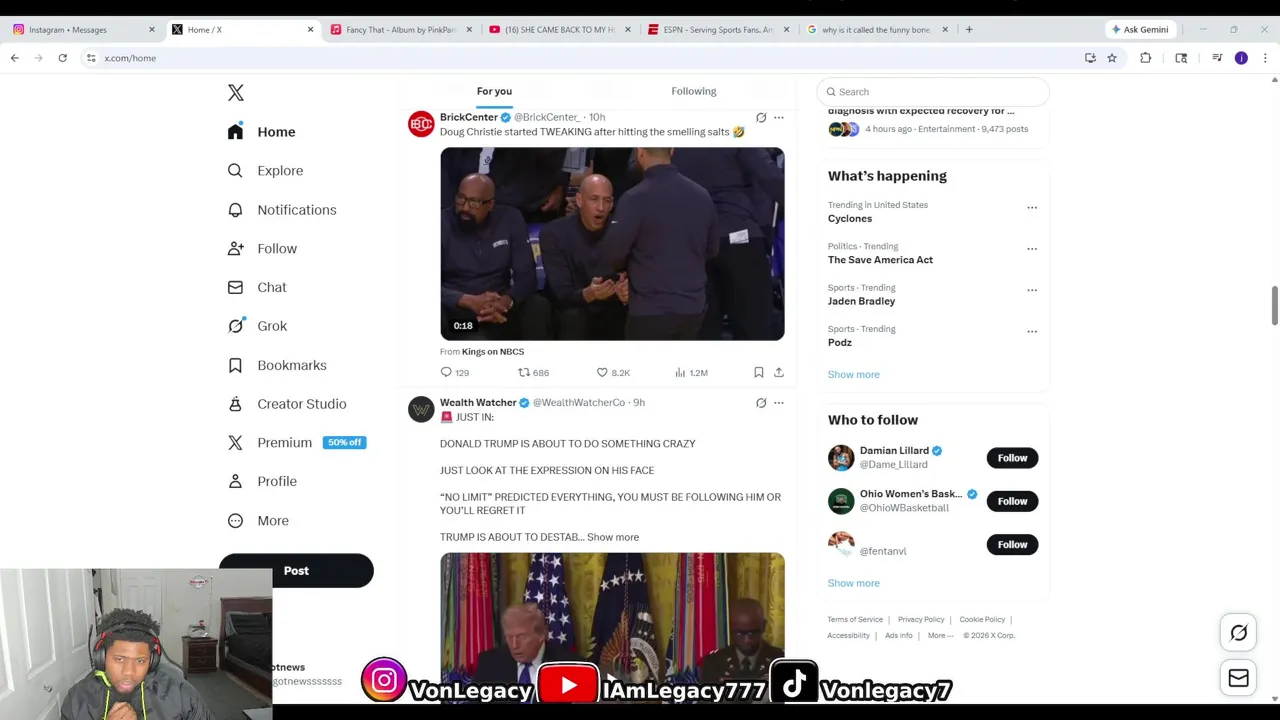Show more trending topics
The width and height of the screenshot is (1280, 720).
pos(854,375)
